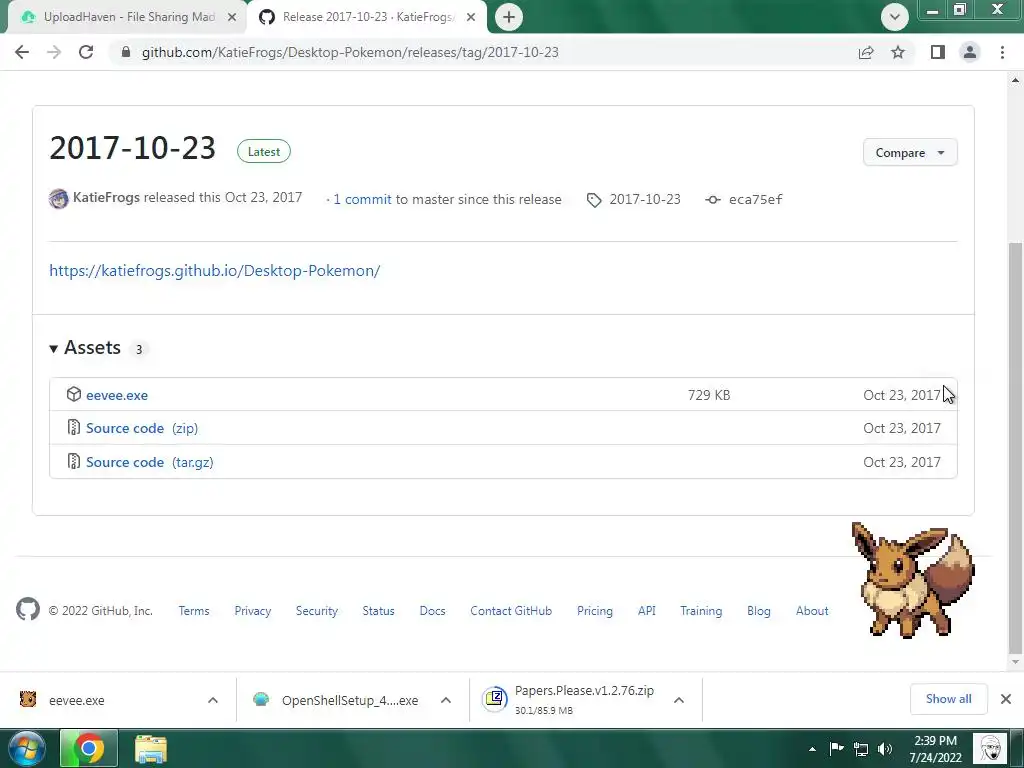
Task: Open the Windows Start menu
Action: [x=27, y=748]
